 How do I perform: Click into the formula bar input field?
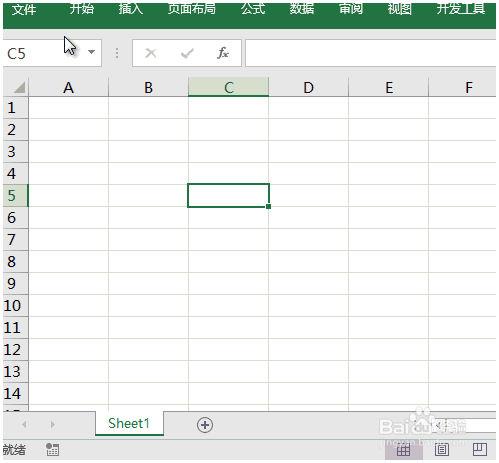pyautogui.click(x=370, y=53)
